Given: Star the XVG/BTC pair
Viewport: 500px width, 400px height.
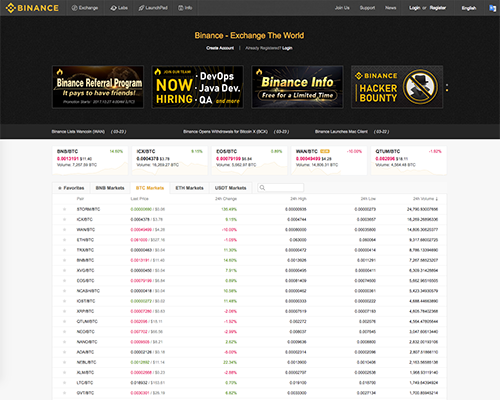Looking at the screenshot, I should point(64,270).
